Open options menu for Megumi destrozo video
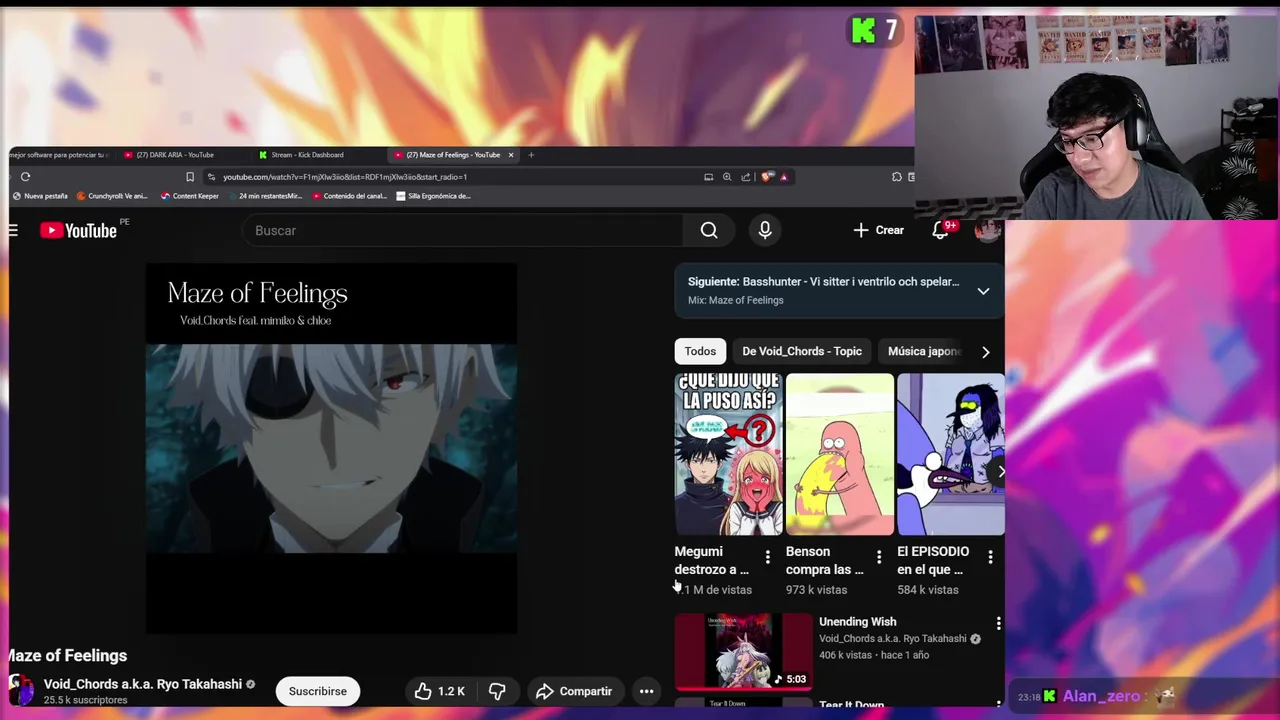The height and width of the screenshot is (720, 1280). click(x=768, y=557)
